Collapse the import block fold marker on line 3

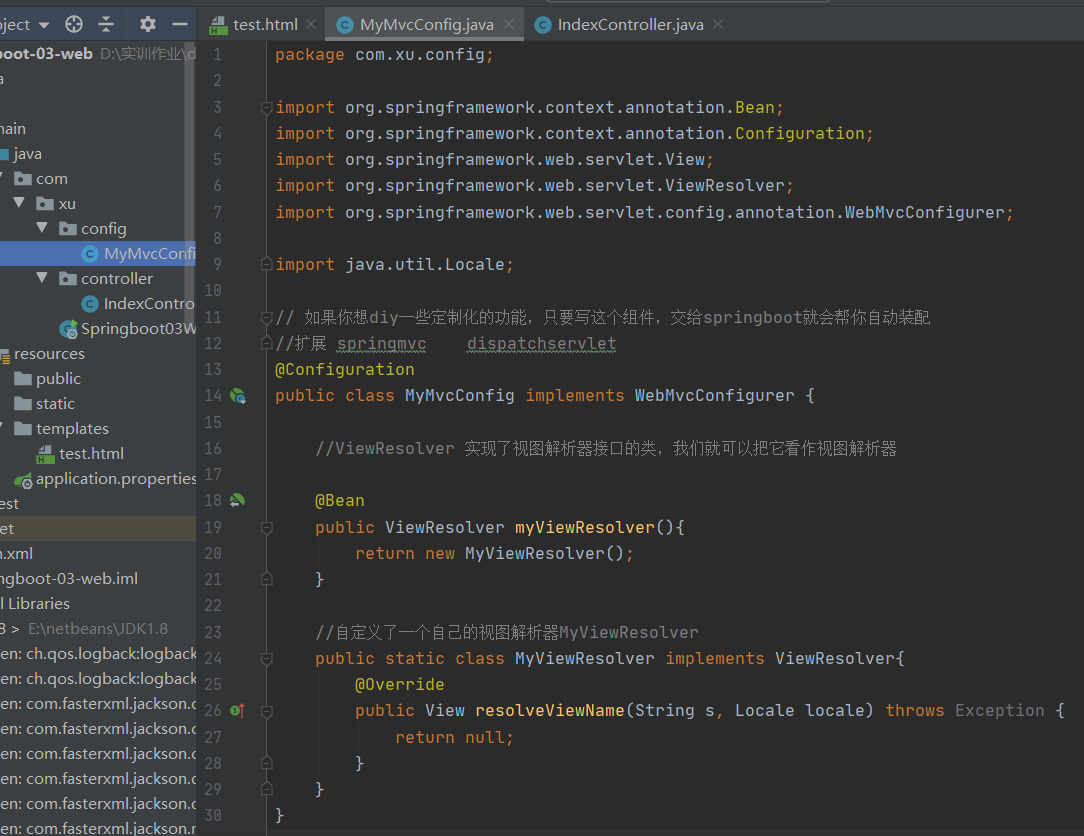point(266,107)
